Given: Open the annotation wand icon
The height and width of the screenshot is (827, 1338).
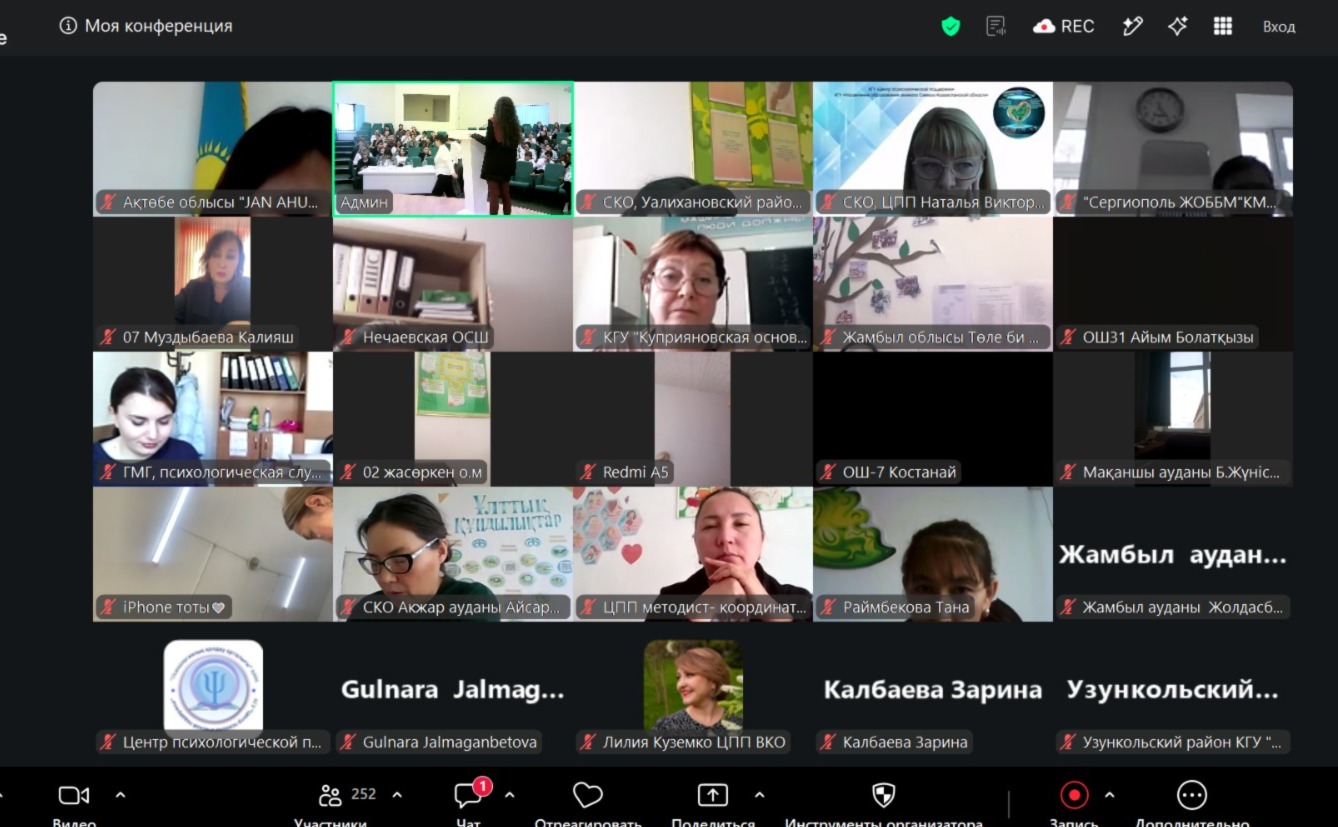Looking at the screenshot, I should pos(1132,27).
